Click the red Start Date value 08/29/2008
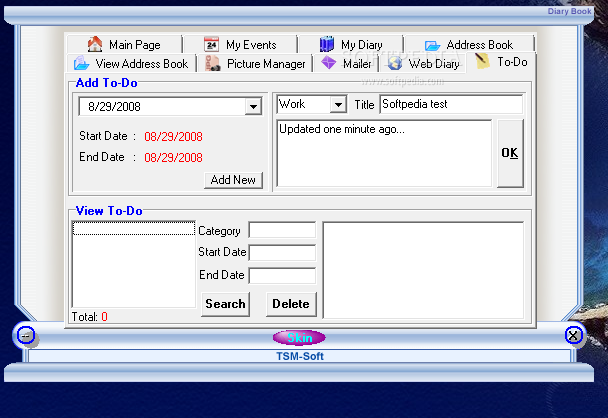 pos(173,136)
